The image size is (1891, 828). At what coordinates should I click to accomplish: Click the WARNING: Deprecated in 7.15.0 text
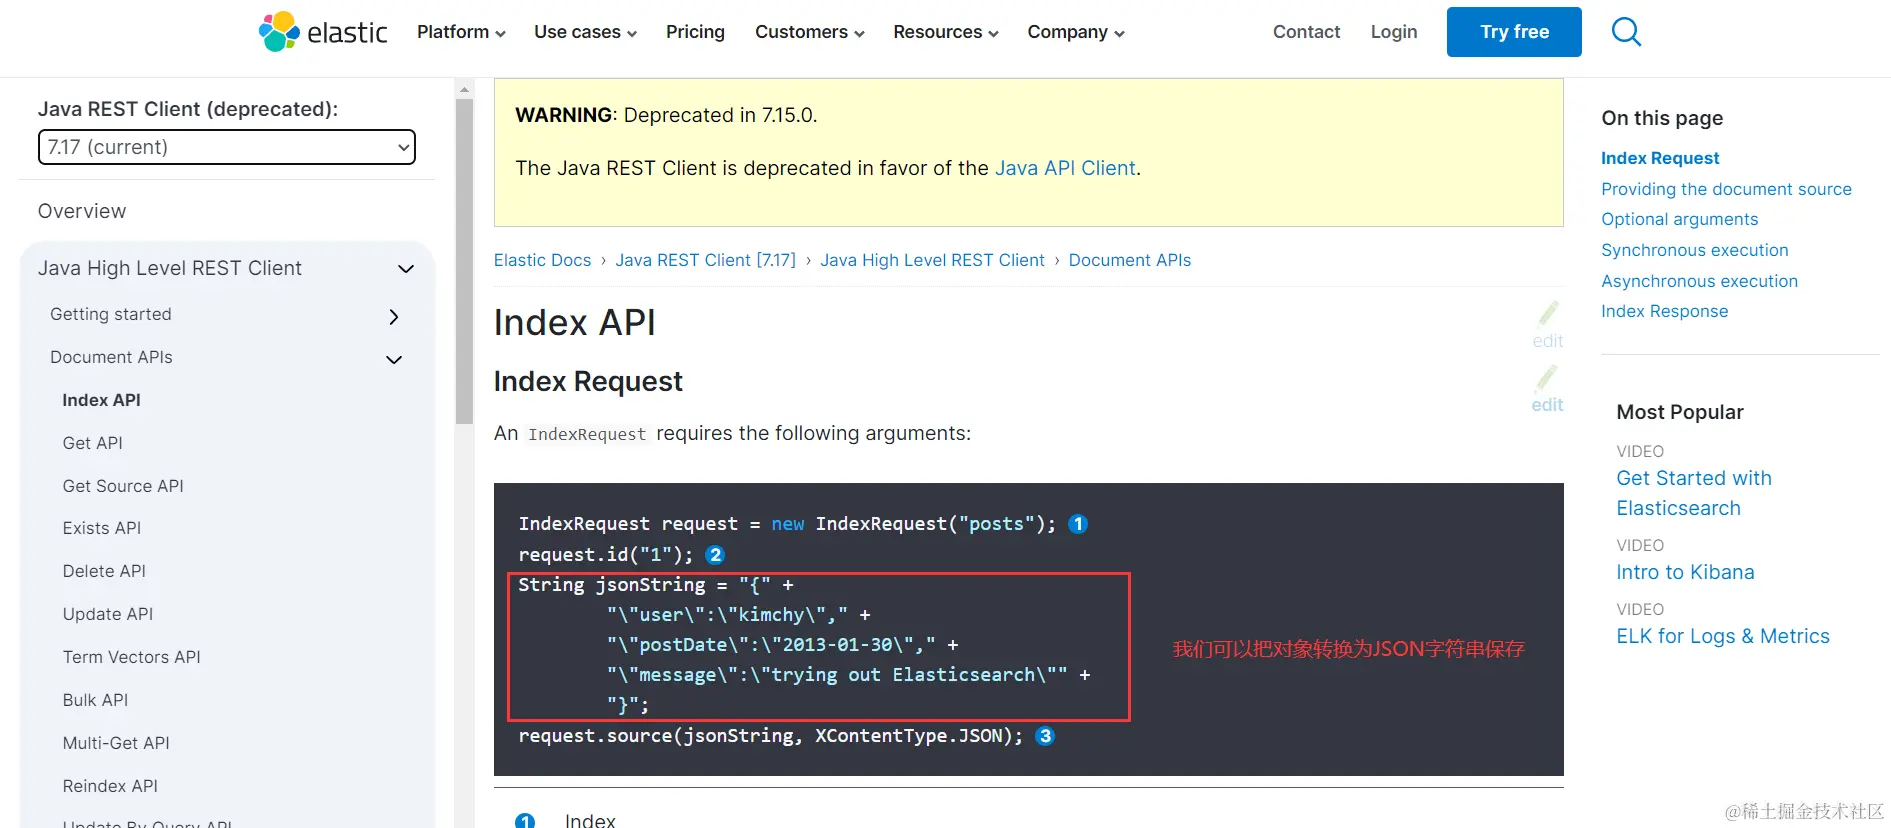666,115
